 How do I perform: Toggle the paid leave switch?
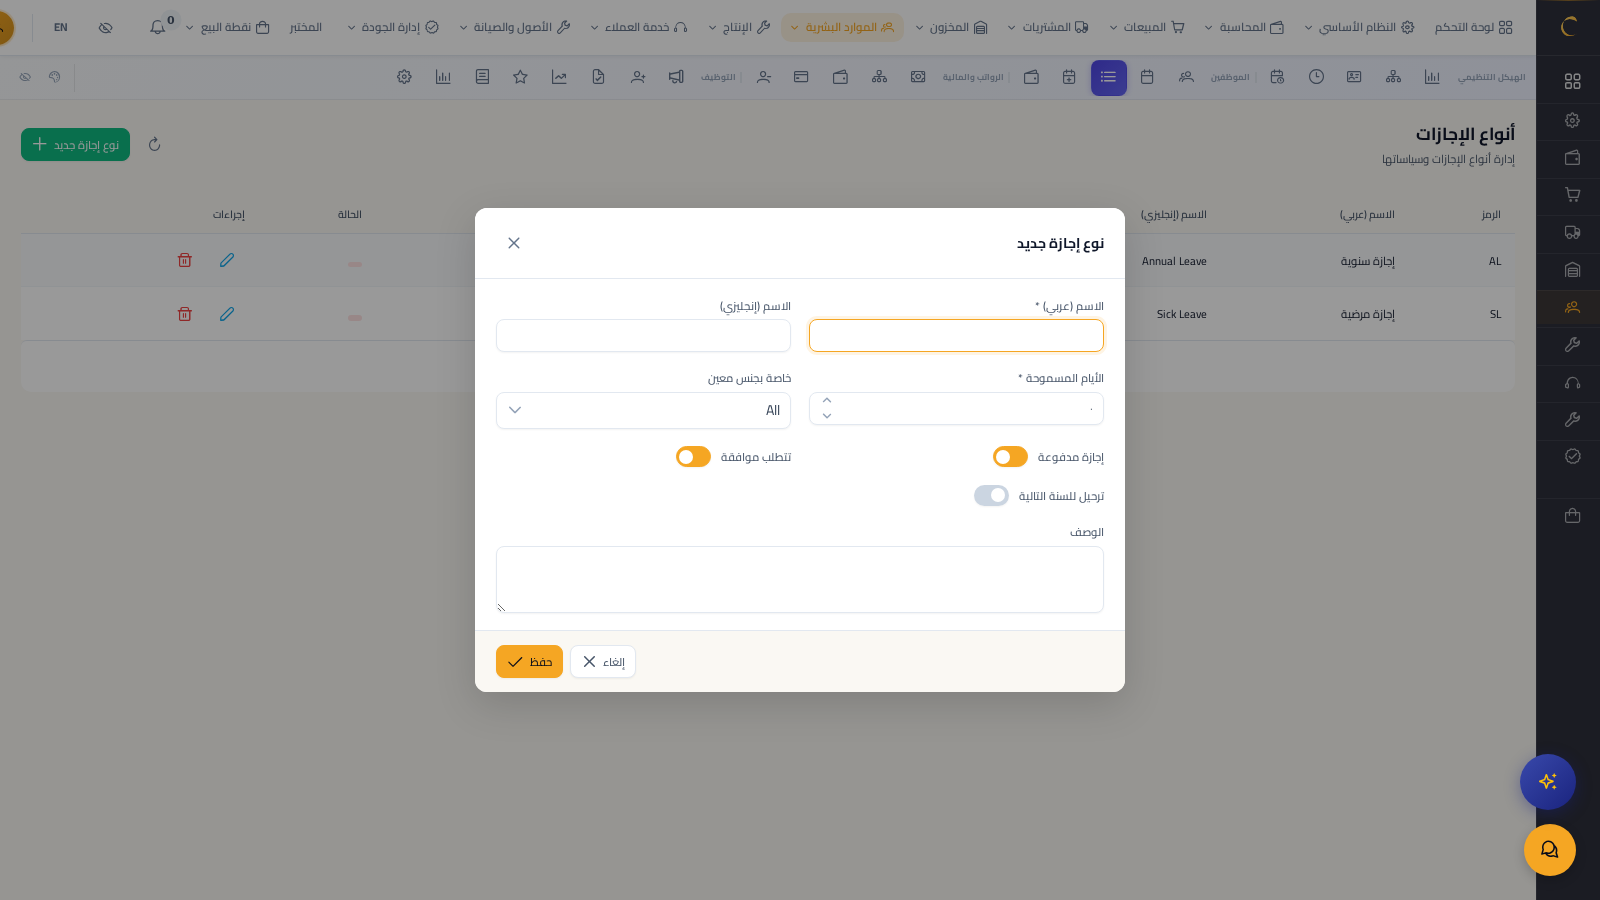click(x=1010, y=457)
